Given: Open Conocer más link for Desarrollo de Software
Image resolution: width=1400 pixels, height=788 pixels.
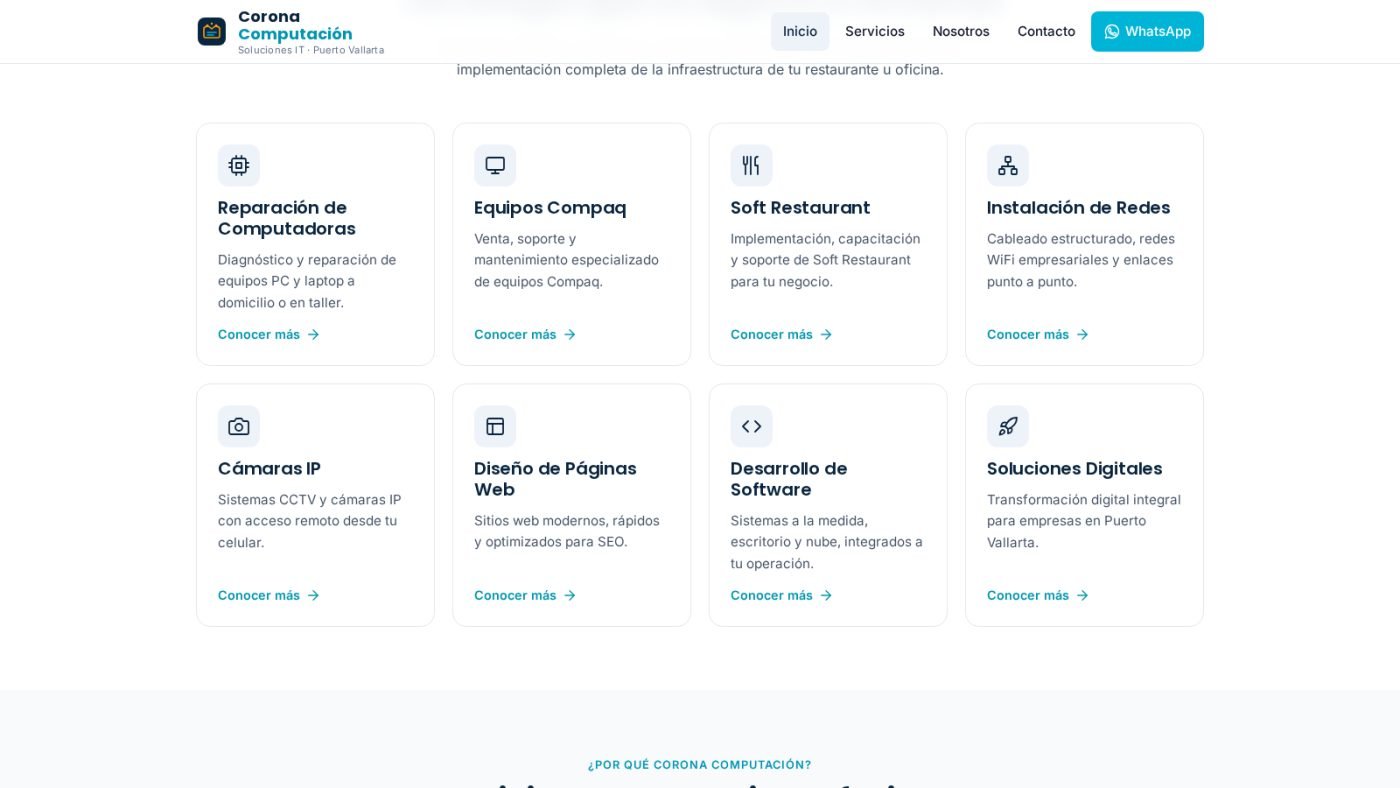Looking at the screenshot, I should click(x=781, y=595).
